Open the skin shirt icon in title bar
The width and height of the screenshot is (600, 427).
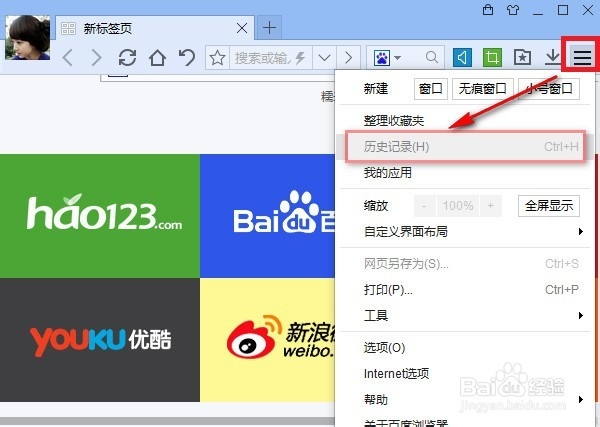(x=513, y=10)
